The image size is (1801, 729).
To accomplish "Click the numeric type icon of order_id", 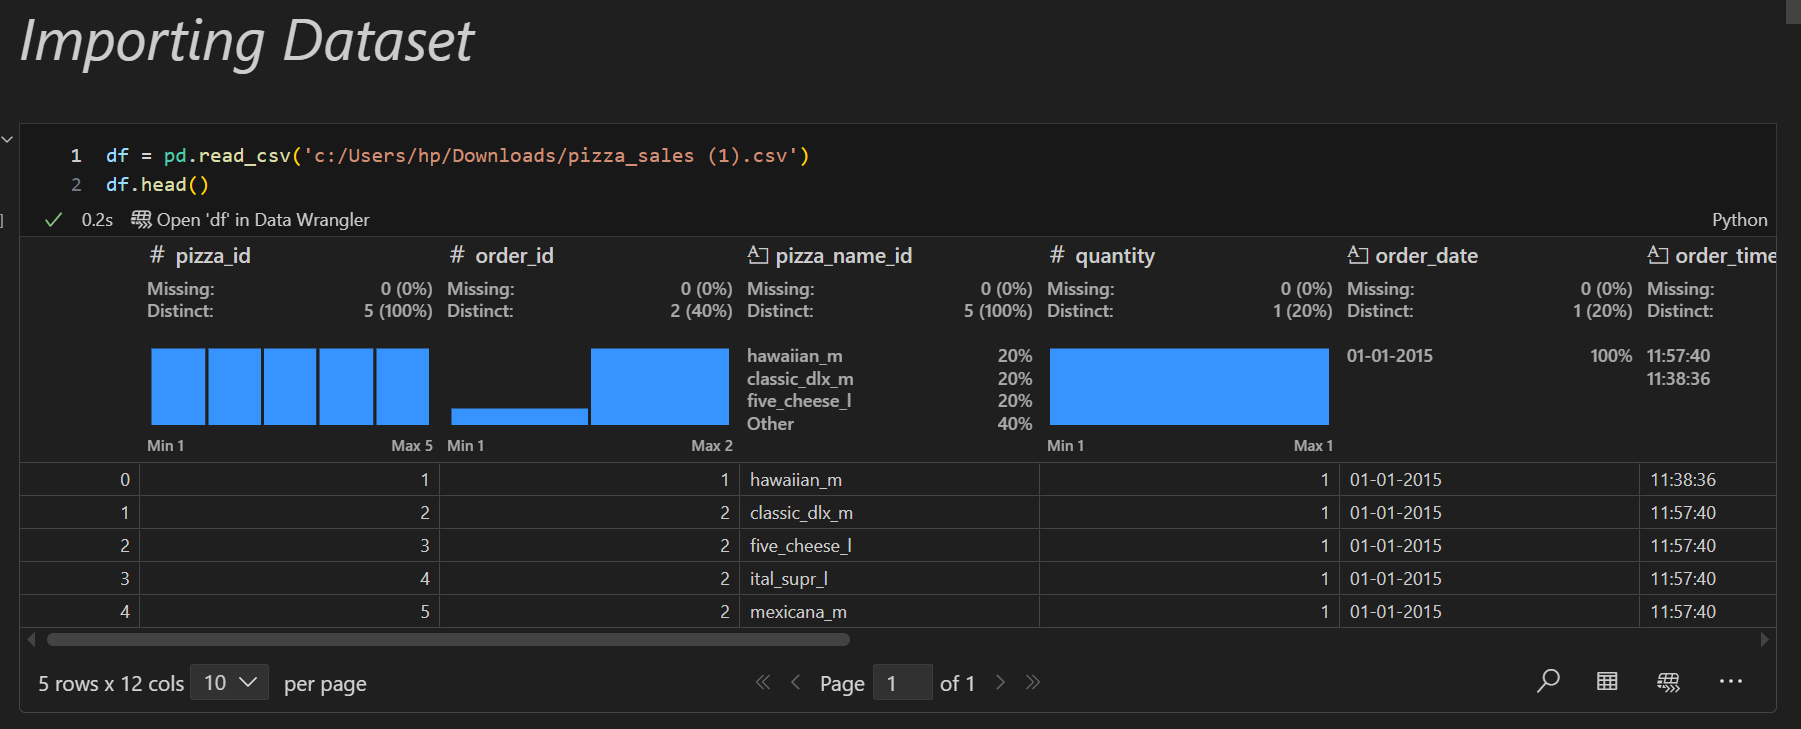I will coord(457,255).
